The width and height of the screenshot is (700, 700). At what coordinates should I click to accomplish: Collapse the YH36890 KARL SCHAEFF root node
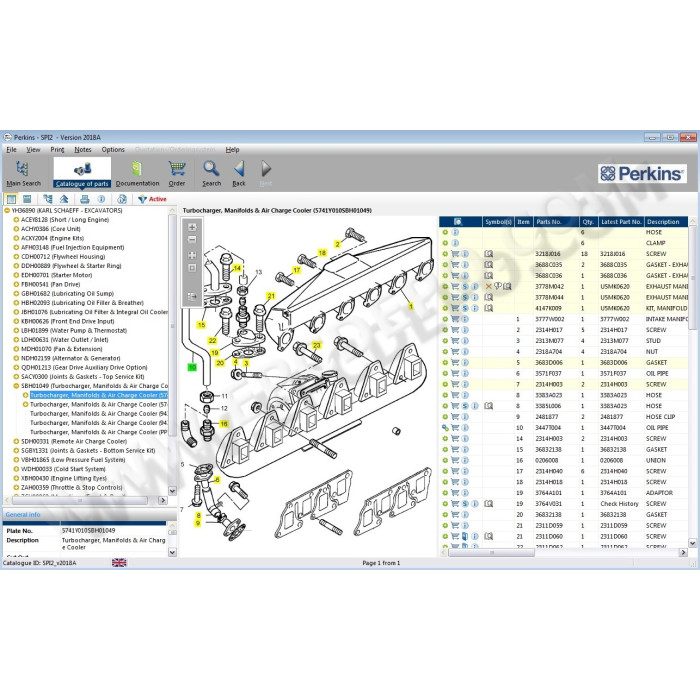(7, 210)
